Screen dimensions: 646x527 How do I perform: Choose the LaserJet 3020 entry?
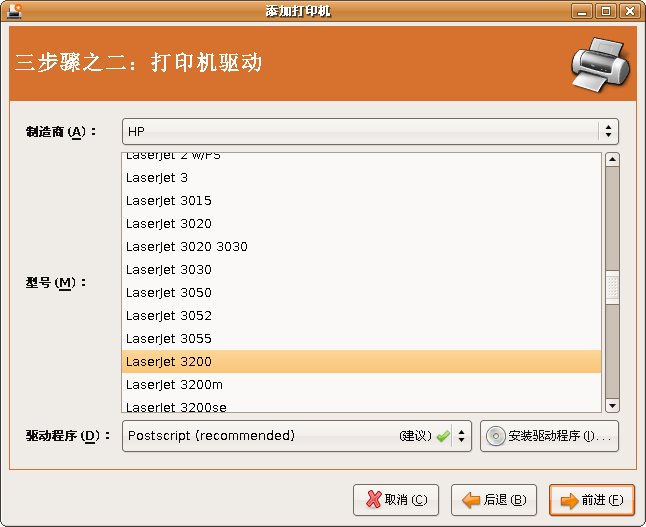tap(361, 224)
